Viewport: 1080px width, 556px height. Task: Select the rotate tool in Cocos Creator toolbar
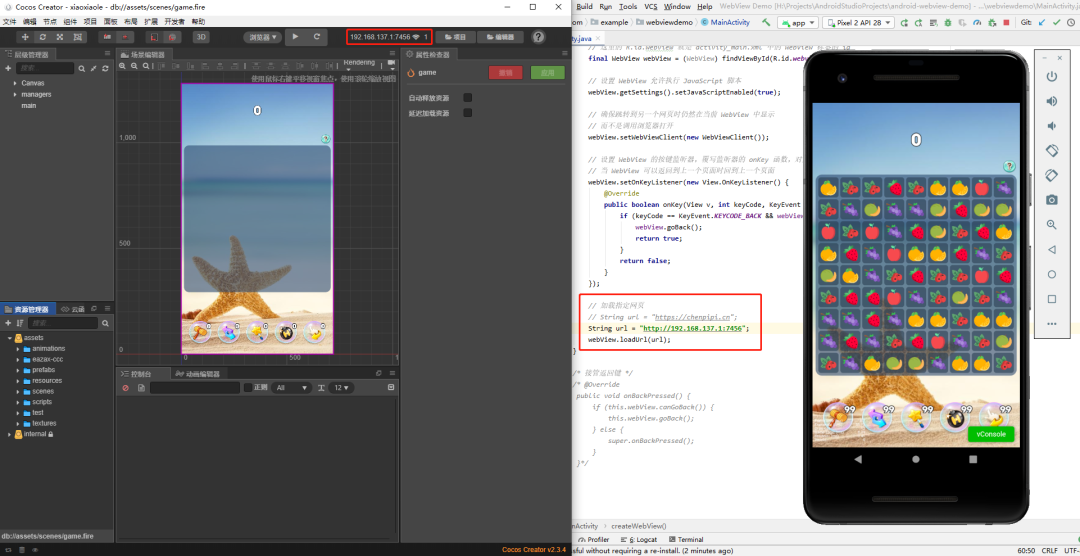(43, 37)
